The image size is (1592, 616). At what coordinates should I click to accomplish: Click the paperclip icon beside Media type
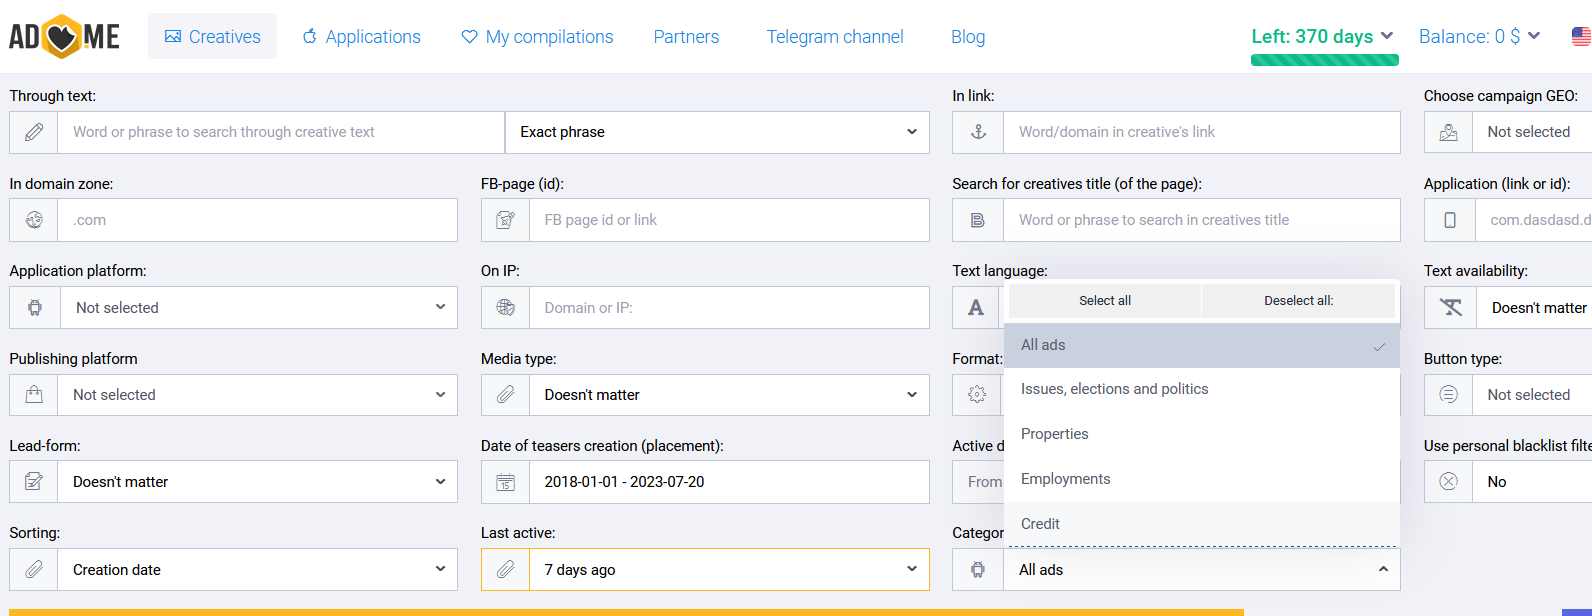click(x=505, y=395)
